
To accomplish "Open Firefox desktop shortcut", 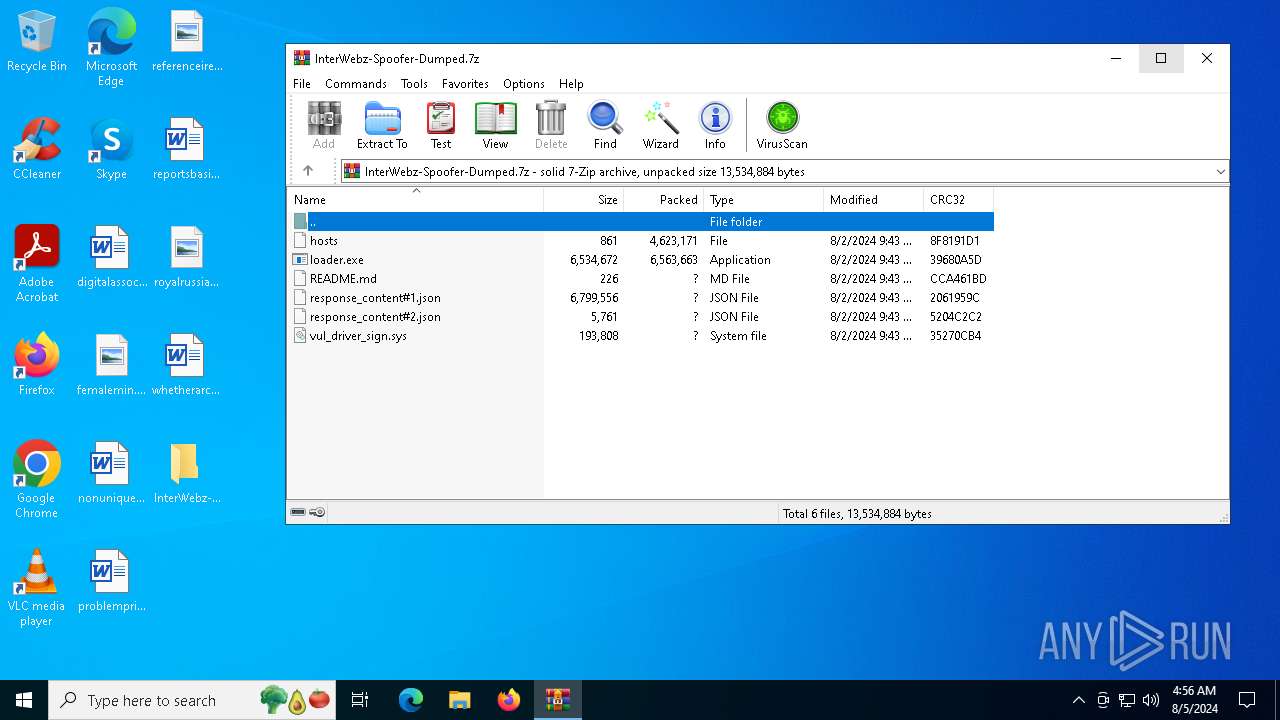I will (37, 364).
